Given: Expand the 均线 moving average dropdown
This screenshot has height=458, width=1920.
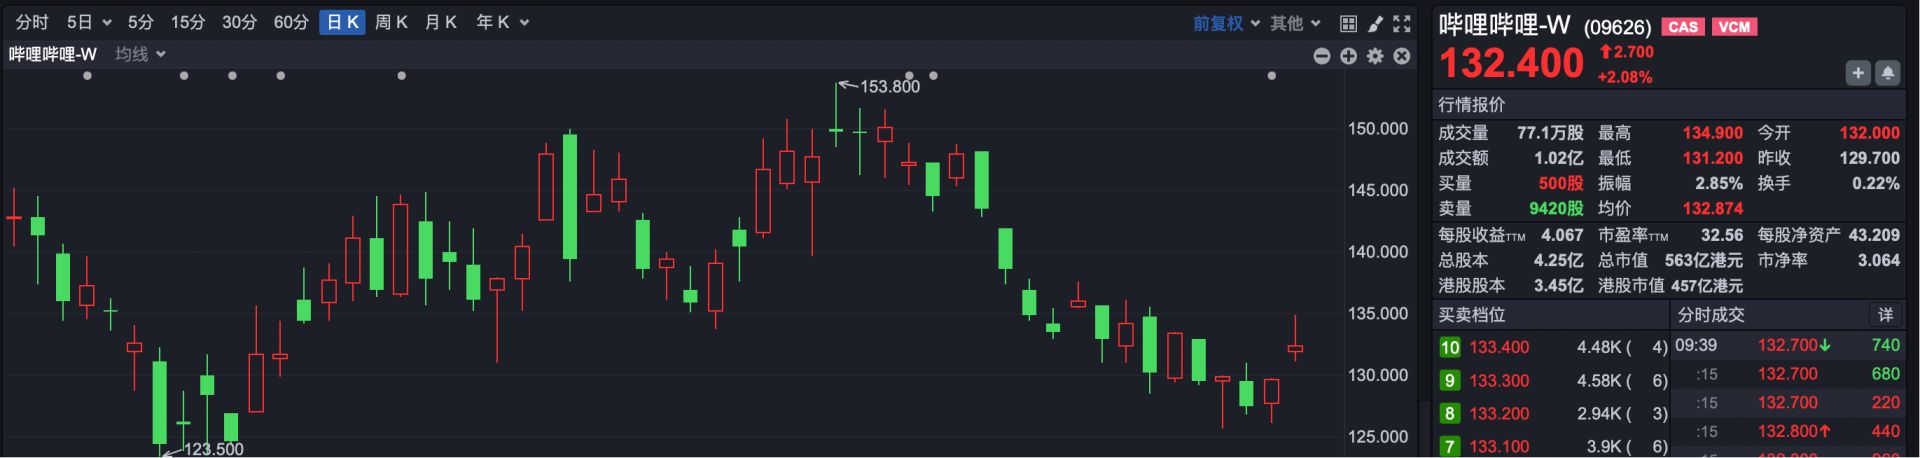Looking at the screenshot, I should coord(140,54).
